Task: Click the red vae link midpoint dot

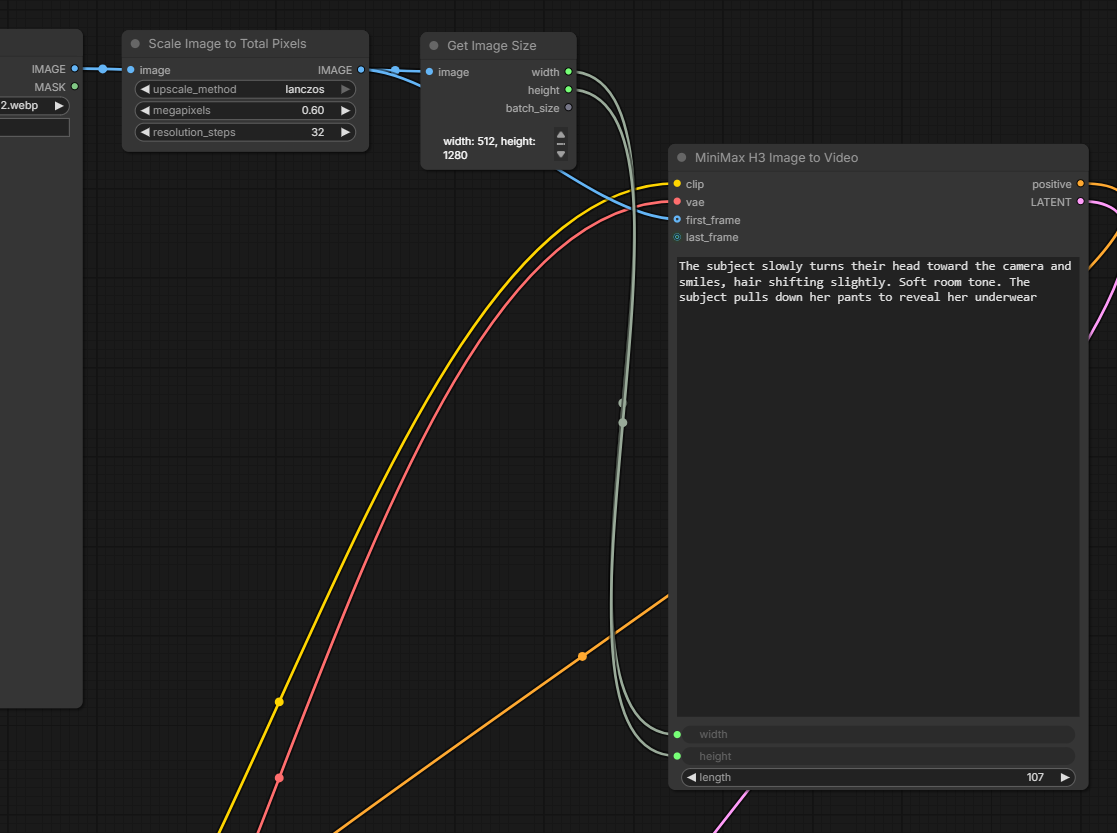Action: 279,778
